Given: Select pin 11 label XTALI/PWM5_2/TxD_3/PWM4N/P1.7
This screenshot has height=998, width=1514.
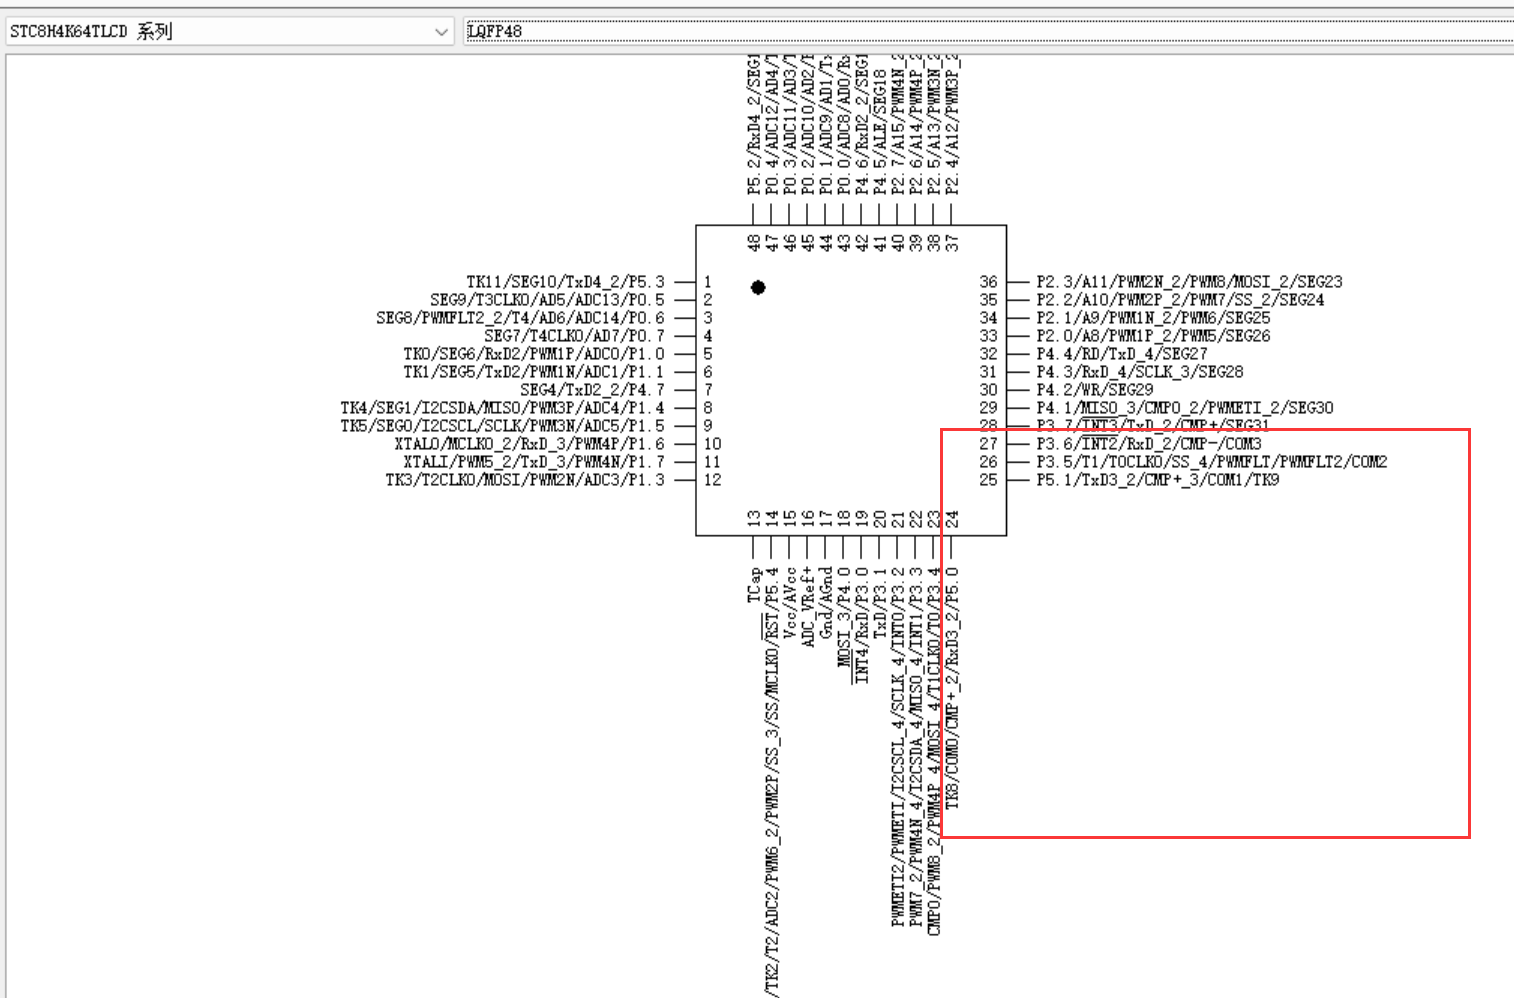Looking at the screenshot, I should 534,462.
